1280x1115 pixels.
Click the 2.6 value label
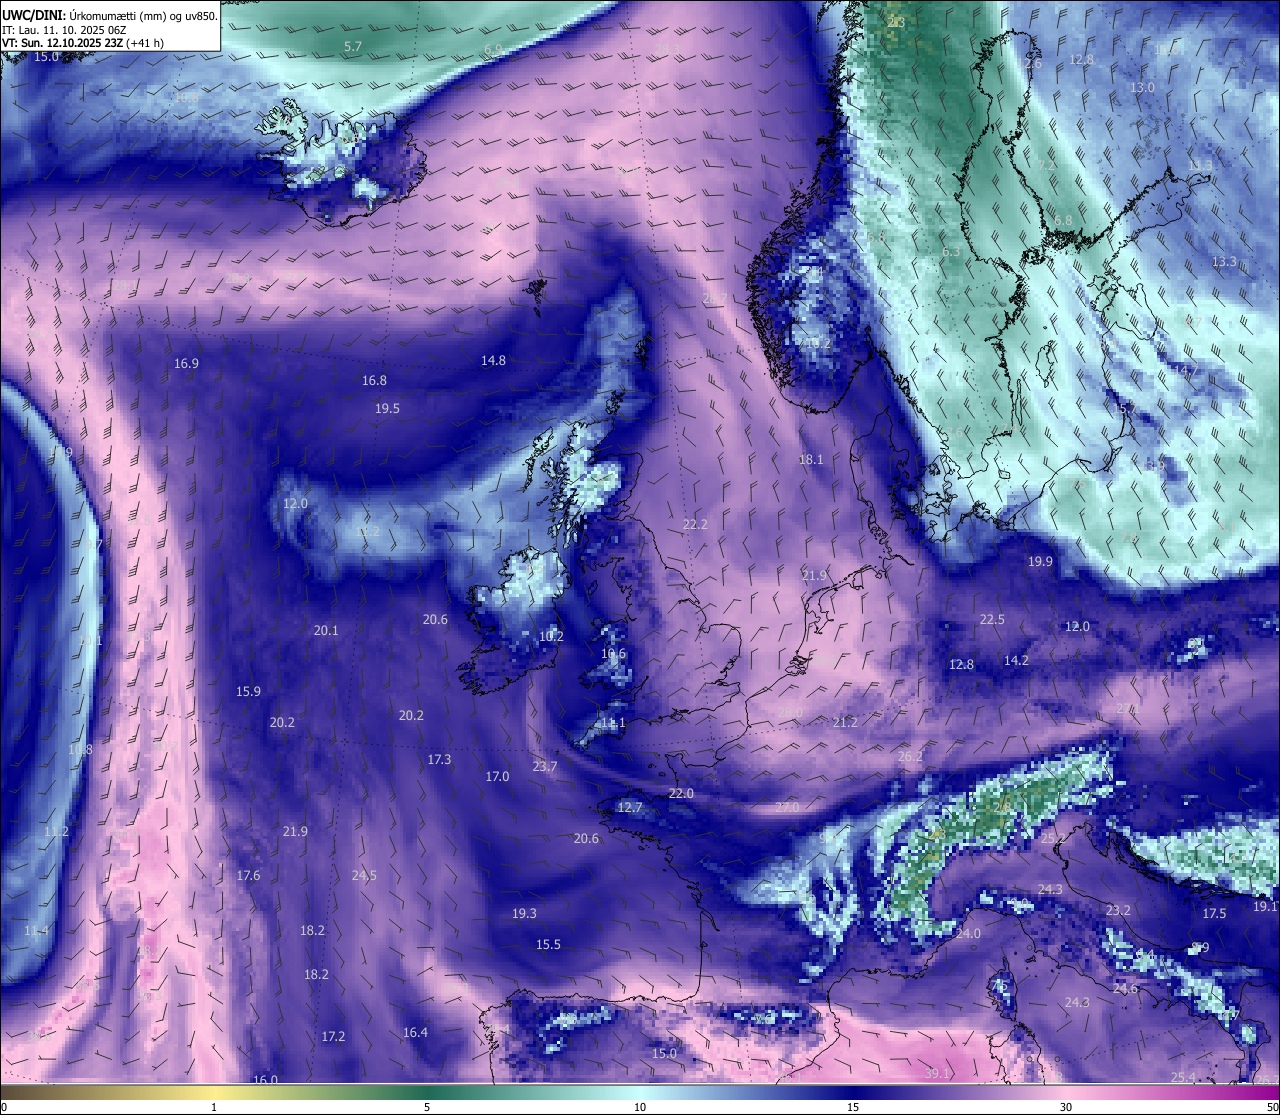coord(1033,64)
